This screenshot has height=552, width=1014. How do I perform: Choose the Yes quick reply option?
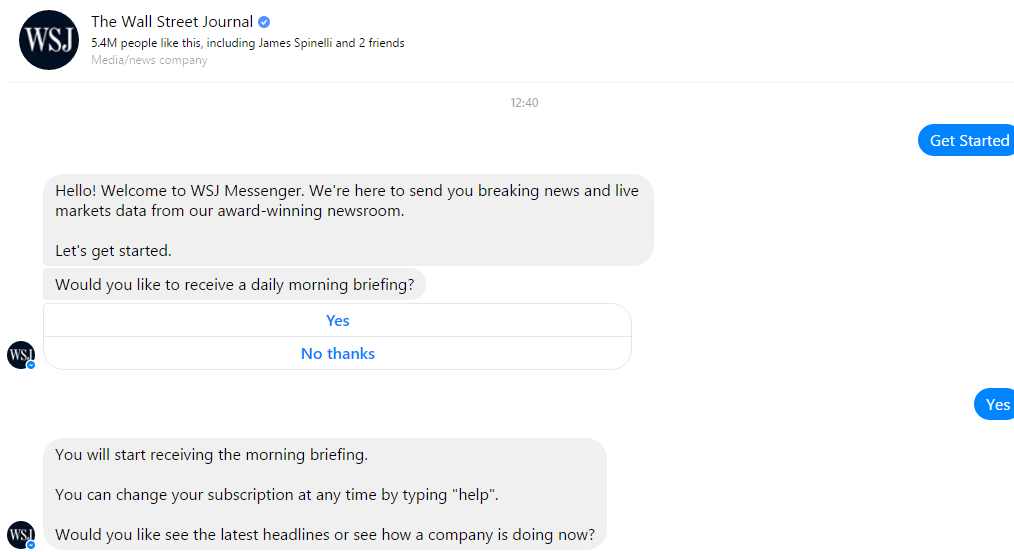coord(338,321)
